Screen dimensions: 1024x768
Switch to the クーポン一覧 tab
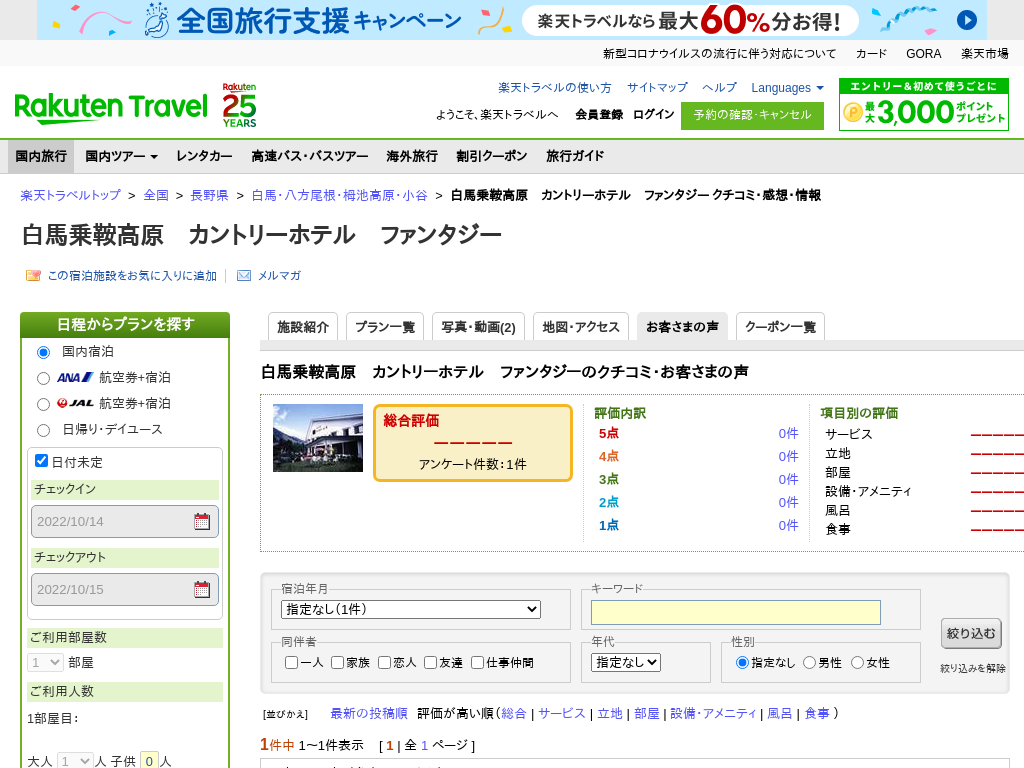(x=780, y=327)
